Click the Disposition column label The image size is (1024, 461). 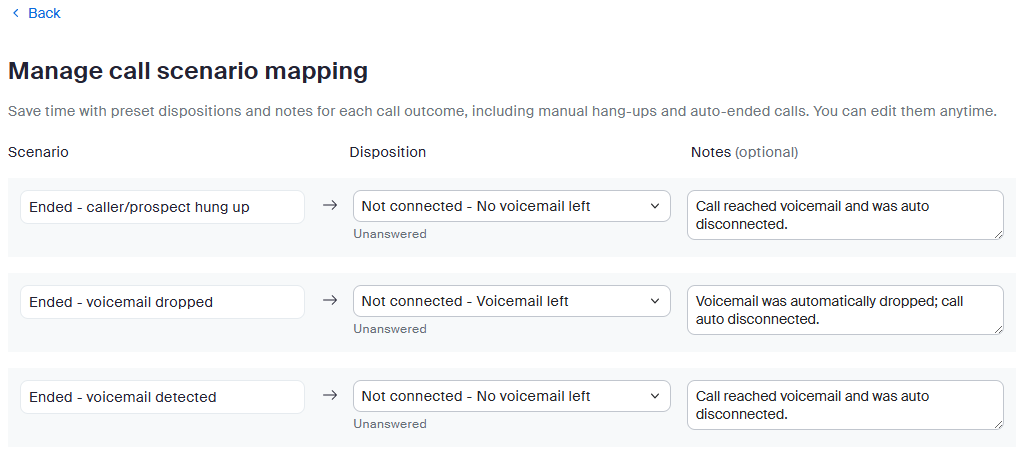[387, 152]
